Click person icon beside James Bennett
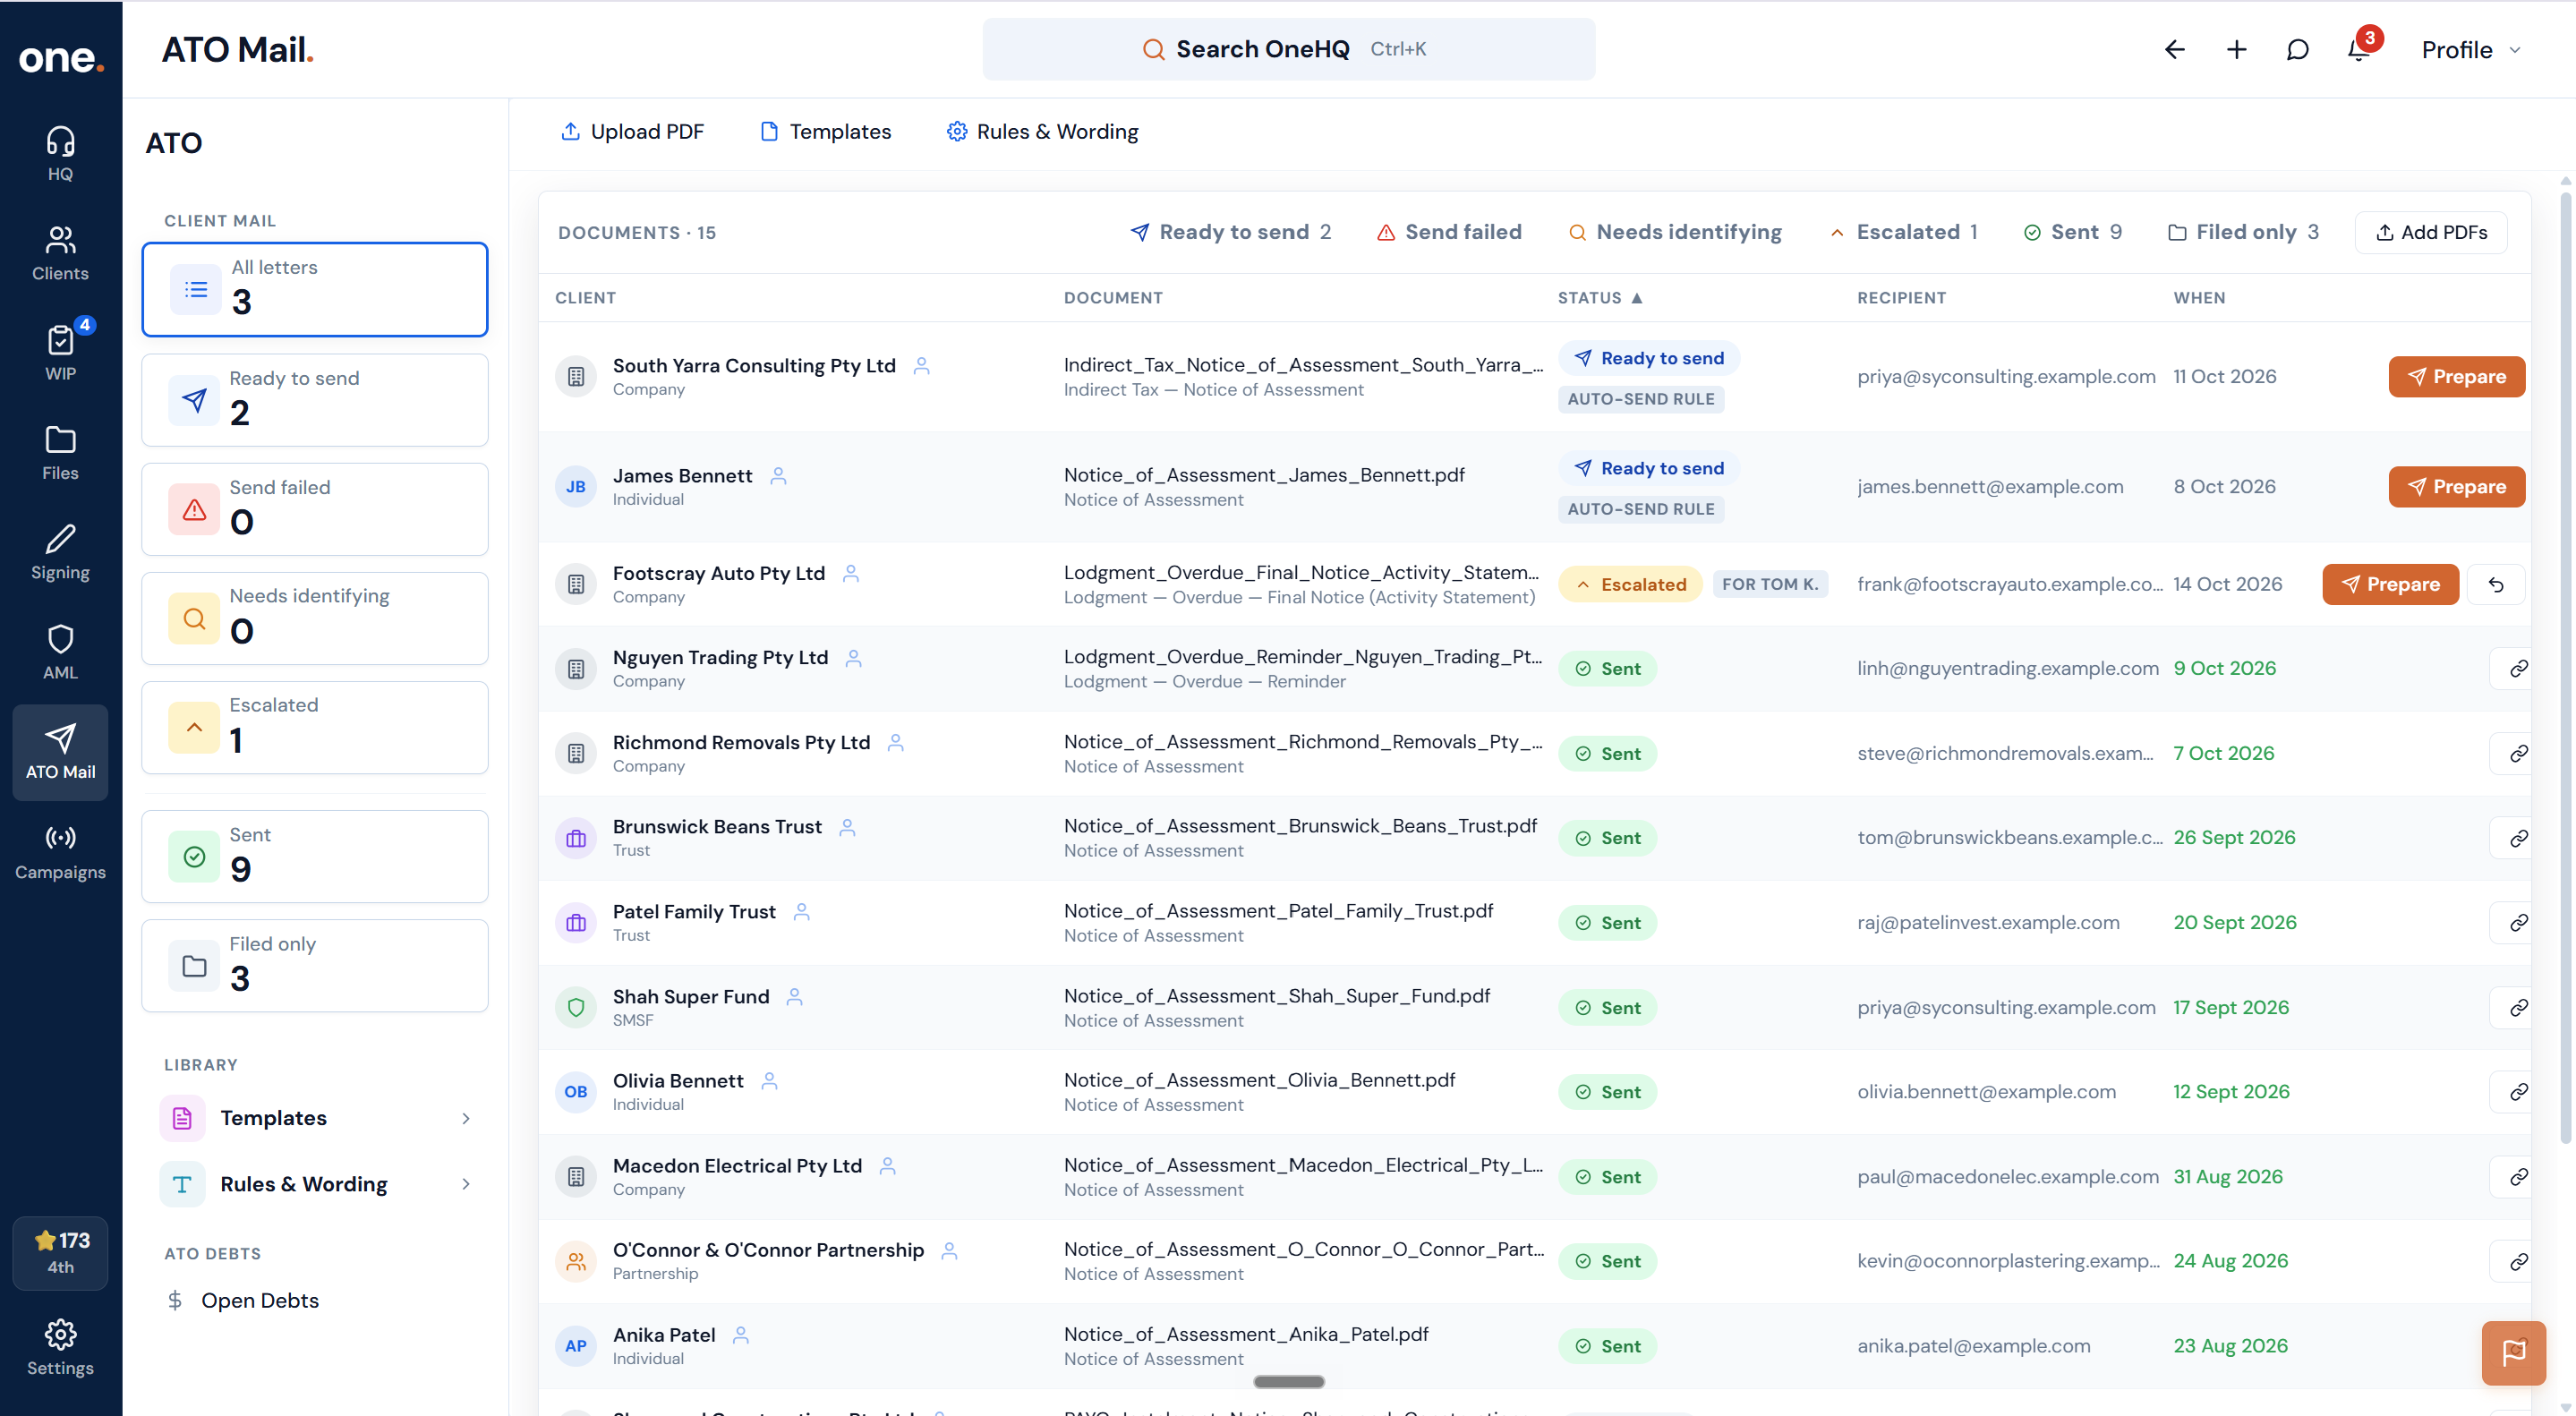Image resolution: width=2576 pixels, height=1416 pixels. coord(778,476)
